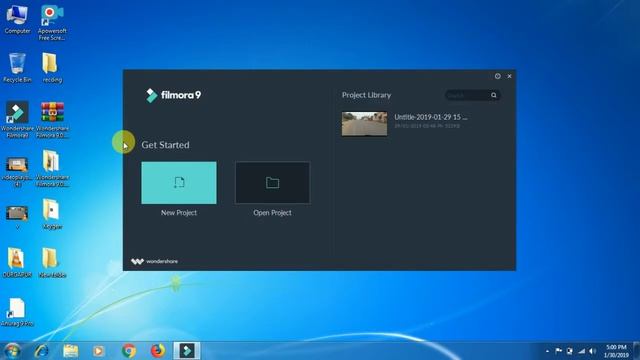Click the taskbar clock showing 5:00 PM
The width and height of the screenshot is (640, 360).
click(616, 351)
